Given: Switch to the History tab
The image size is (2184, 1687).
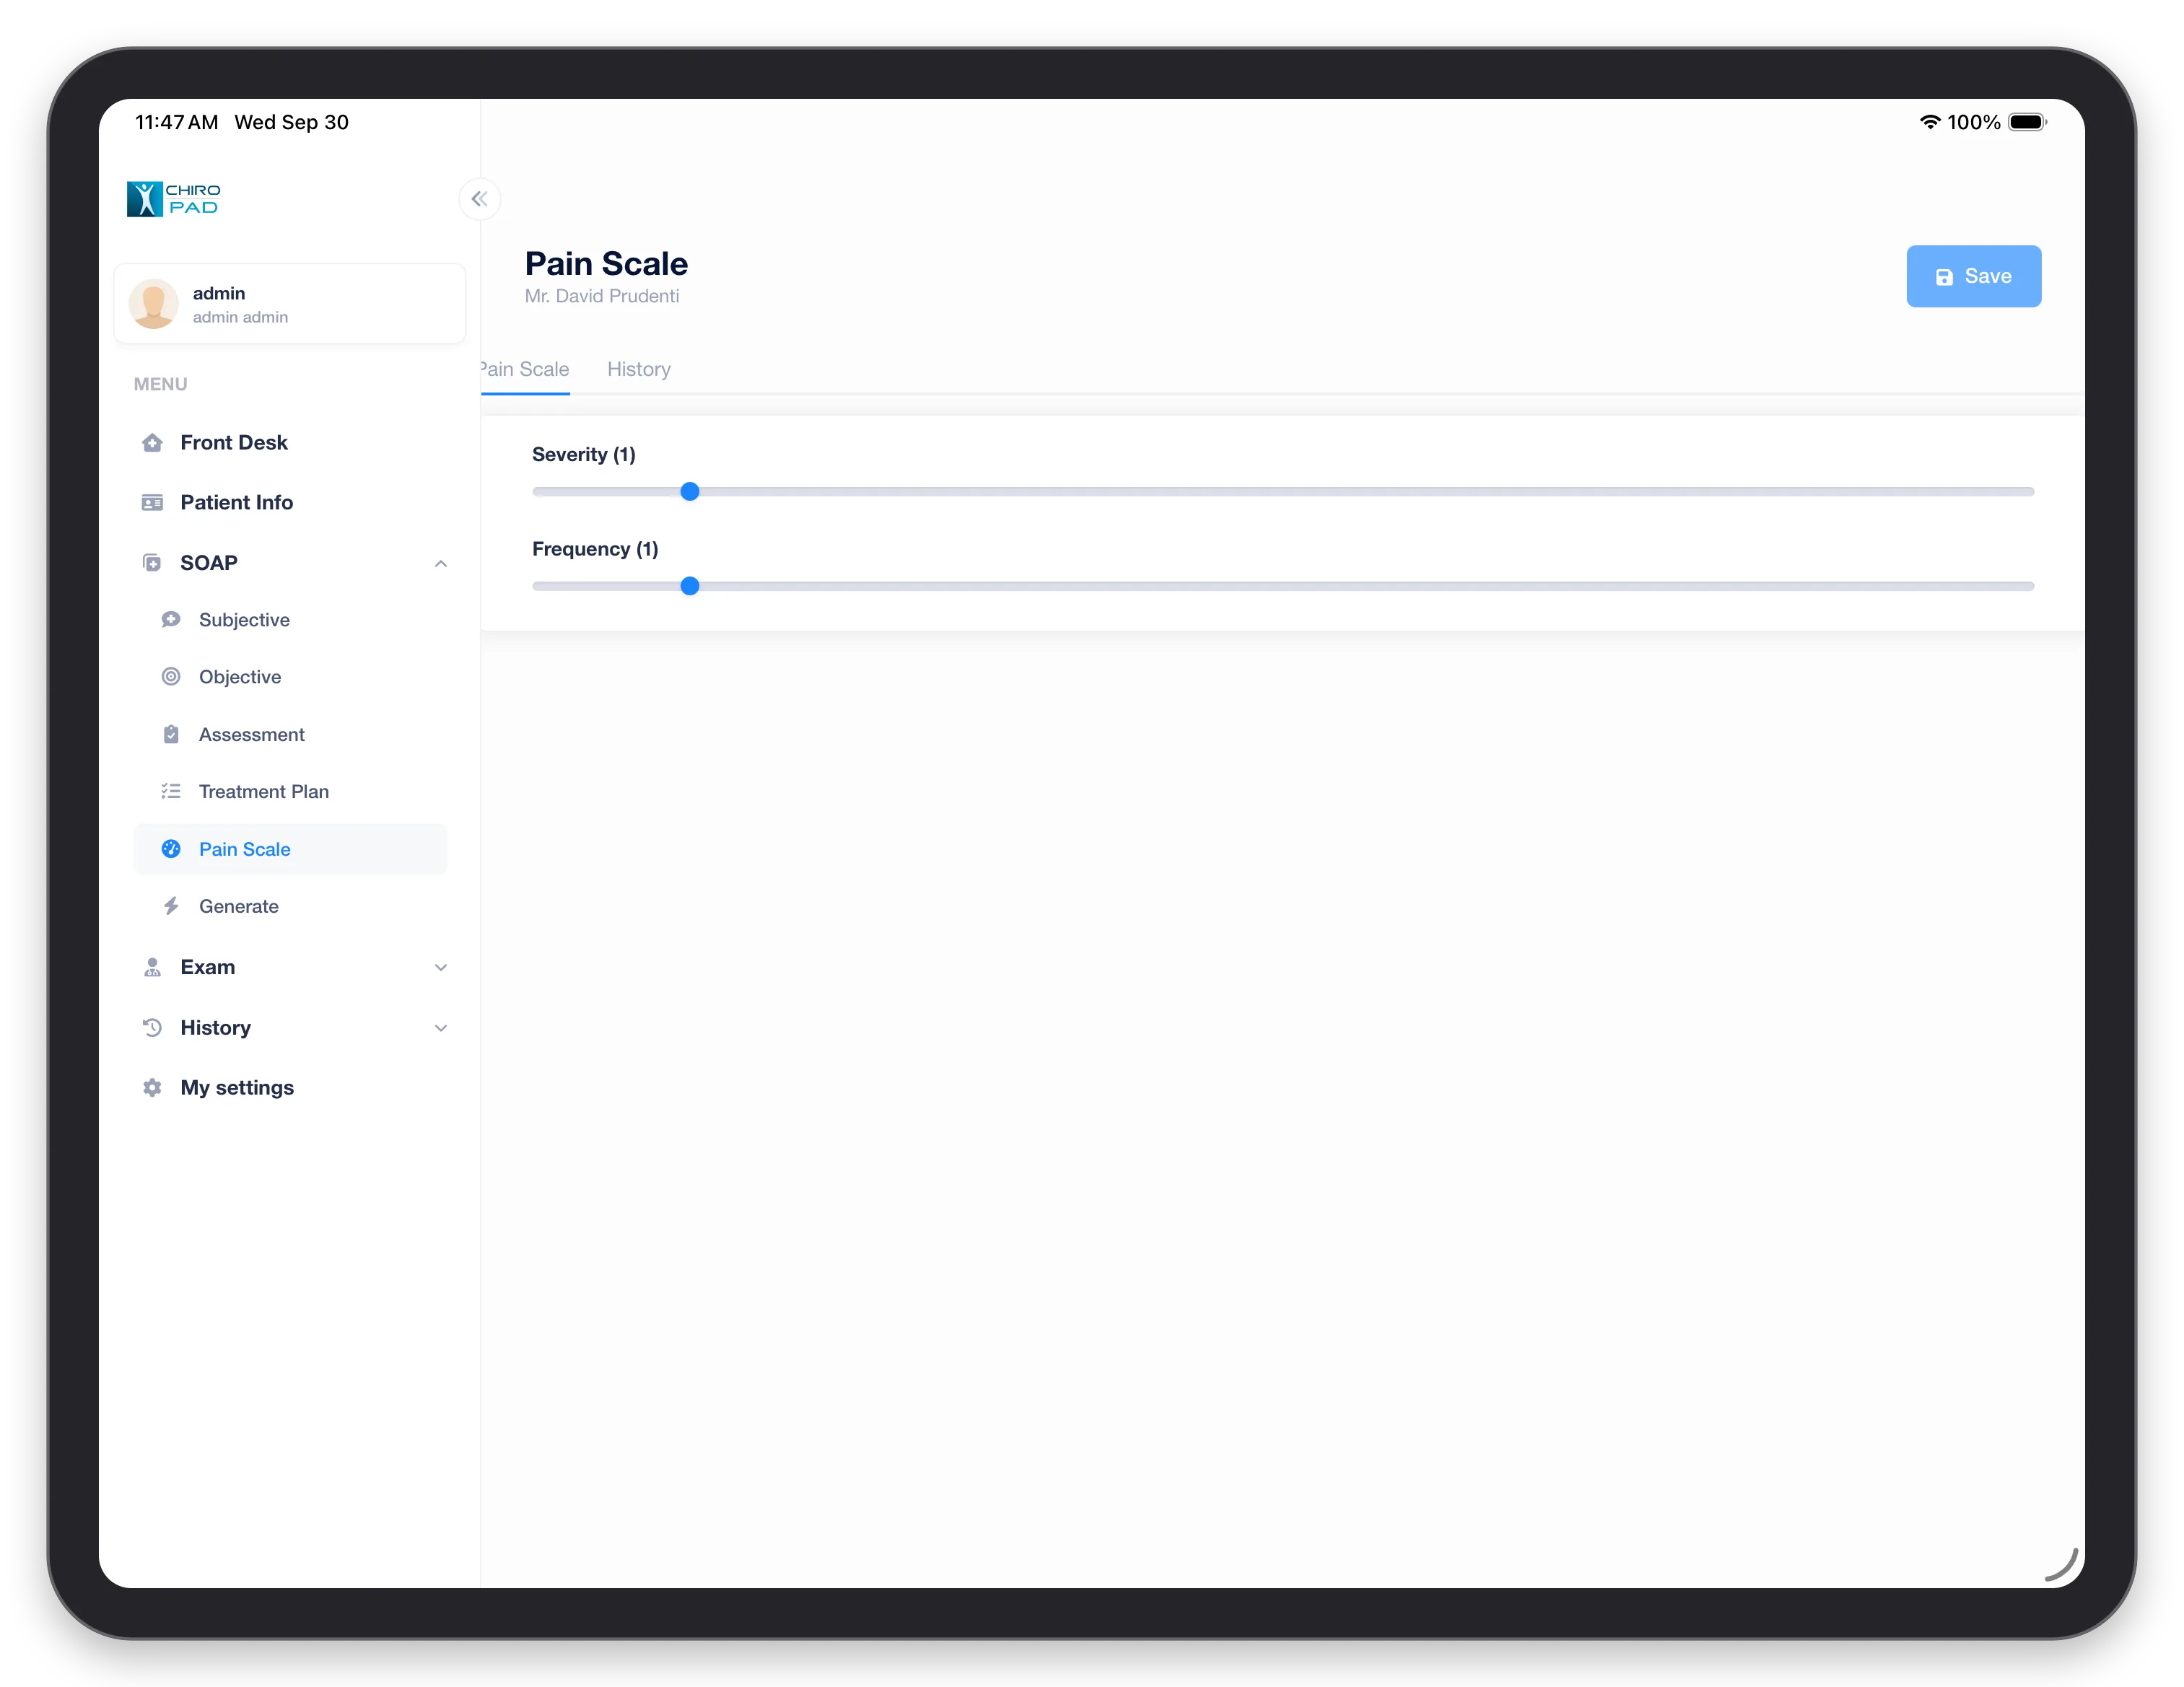Looking at the screenshot, I should tap(639, 370).
